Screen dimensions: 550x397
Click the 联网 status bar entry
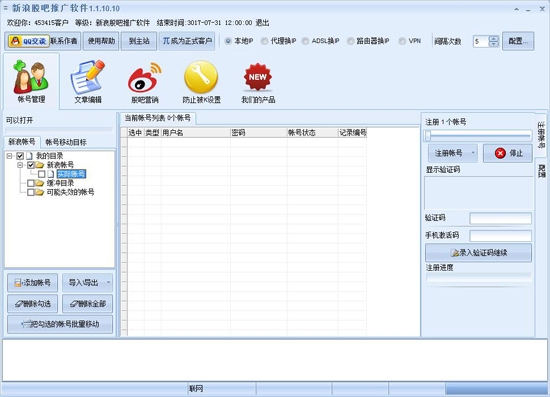(196, 389)
